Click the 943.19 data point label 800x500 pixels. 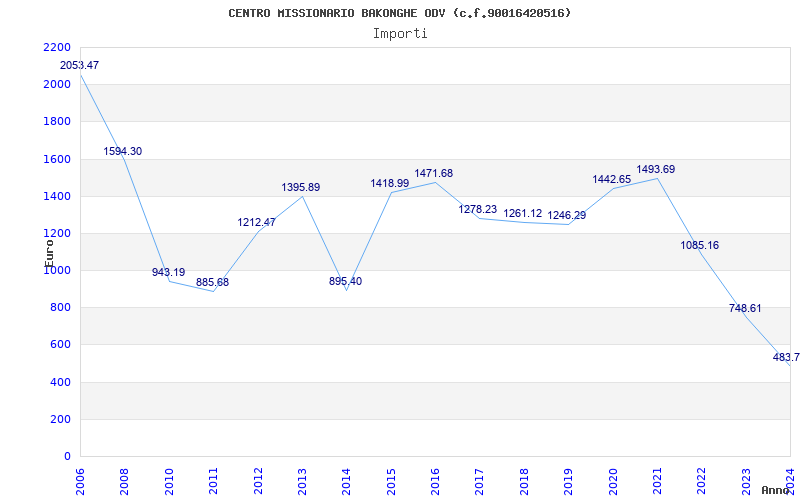(x=168, y=272)
